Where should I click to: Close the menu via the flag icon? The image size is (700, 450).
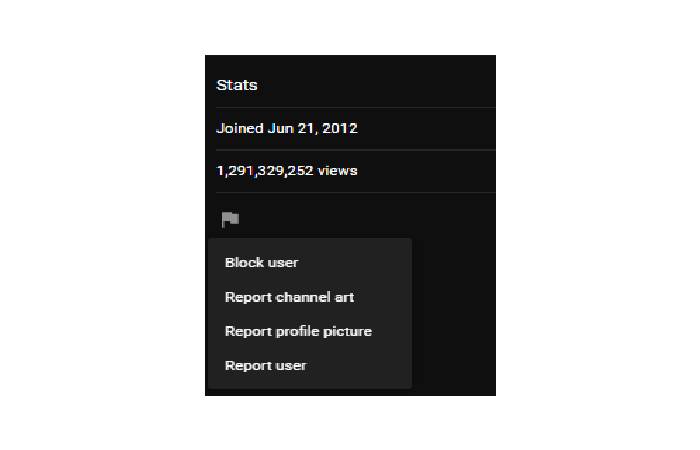tap(230, 219)
